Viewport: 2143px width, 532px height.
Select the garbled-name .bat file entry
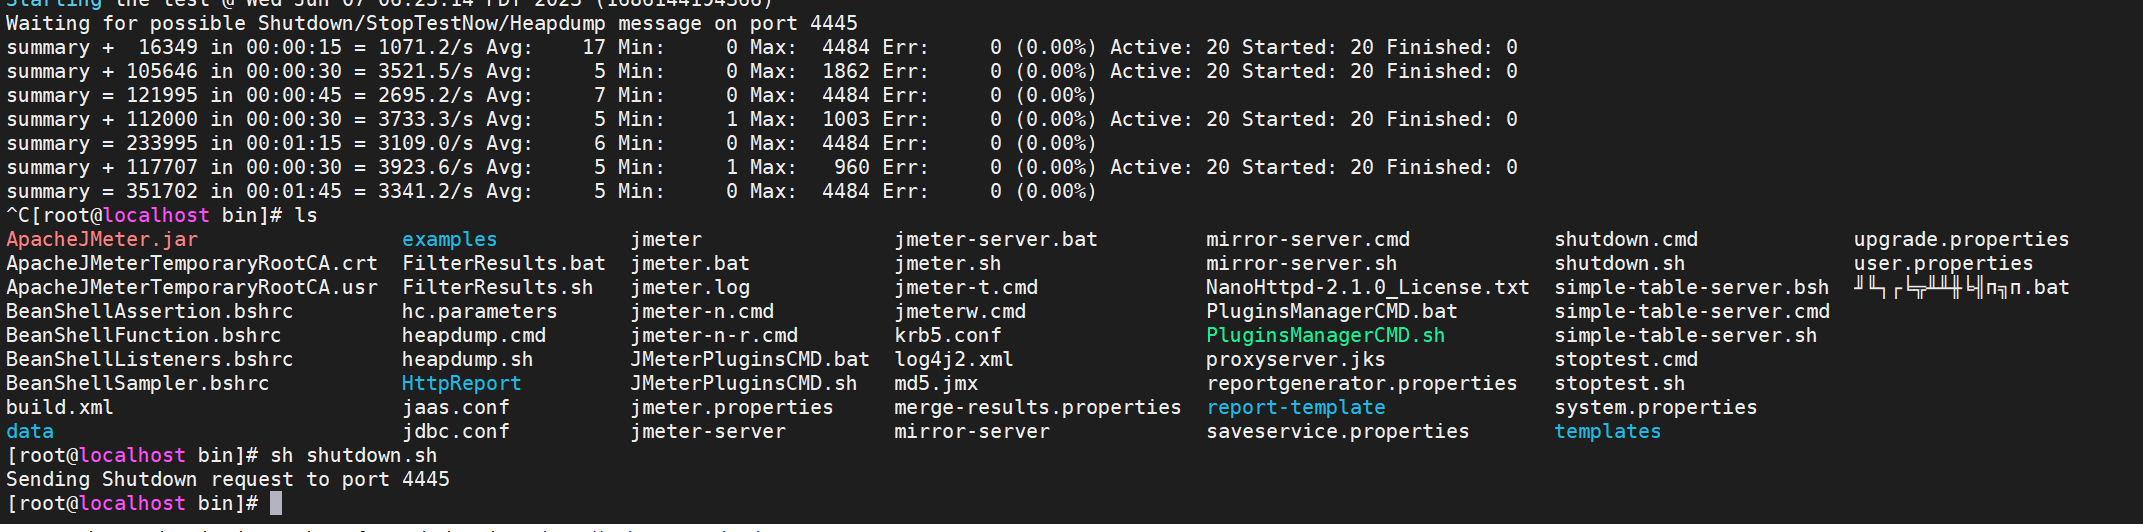(x=1961, y=288)
